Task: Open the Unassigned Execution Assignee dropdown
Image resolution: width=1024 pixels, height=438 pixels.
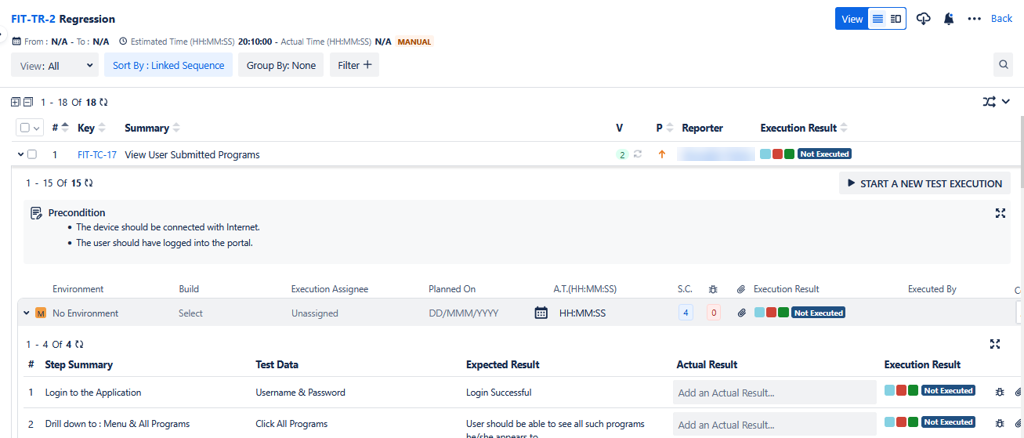Action: click(x=315, y=313)
